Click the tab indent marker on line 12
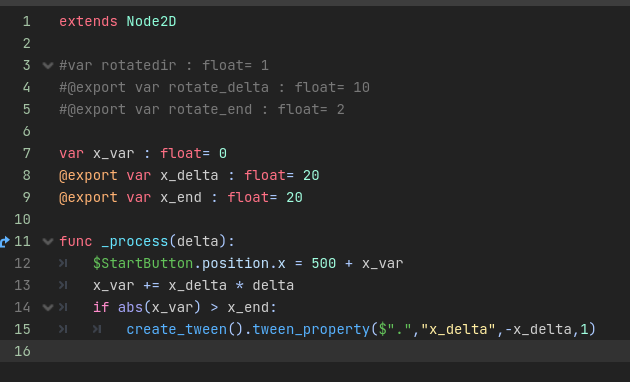The image size is (630, 382). pyautogui.click(x=63, y=264)
